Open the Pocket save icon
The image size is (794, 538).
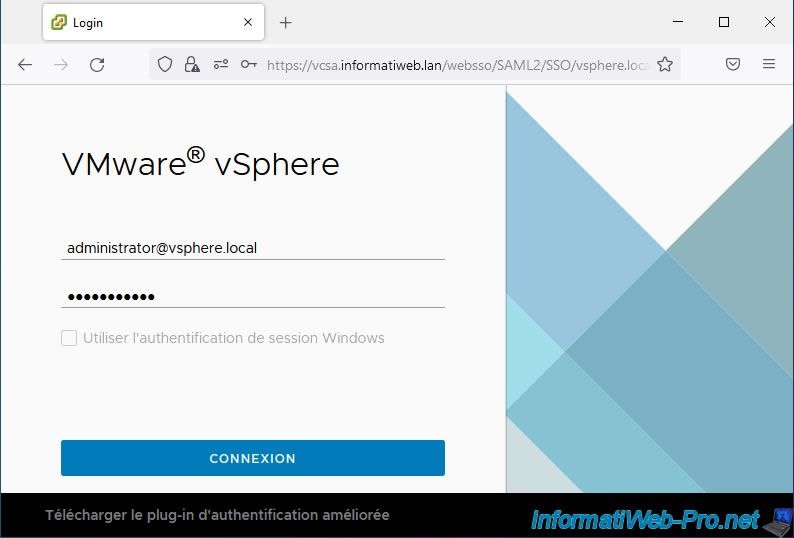pyautogui.click(x=733, y=64)
